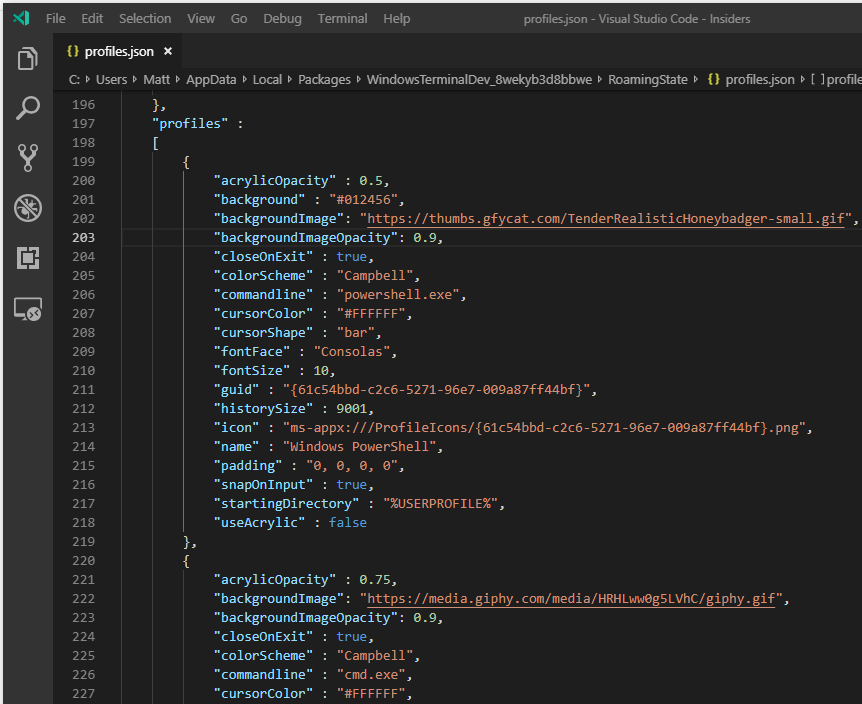Expand the AppData breadcrumb segment
The width and height of the screenshot is (862, 704).
[211, 79]
